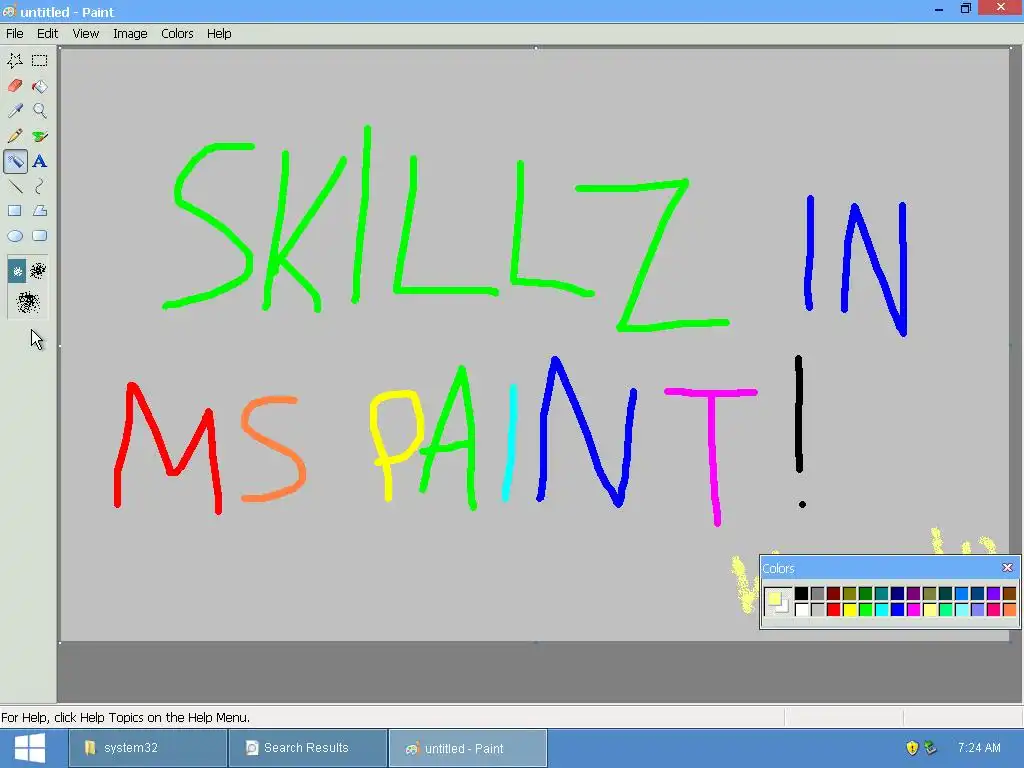This screenshot has width=1024, height=768.
Task: Pick the Eraser tool
Action: pos(15,86)
